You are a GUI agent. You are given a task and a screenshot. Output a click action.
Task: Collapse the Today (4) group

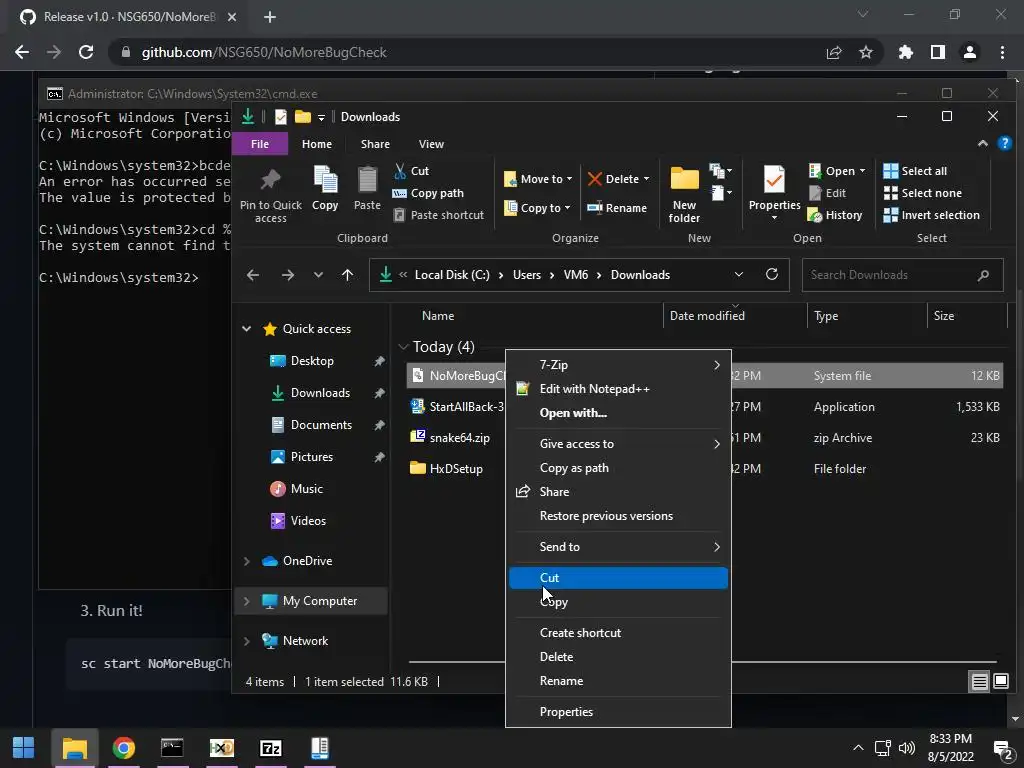coord(403,347)
